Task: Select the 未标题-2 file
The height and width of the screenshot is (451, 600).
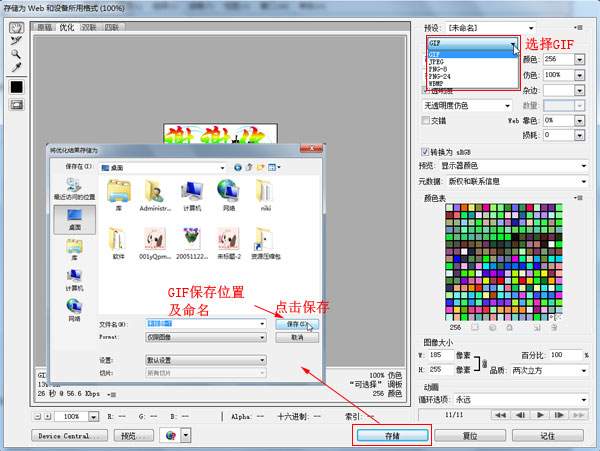Action: [x=229, y=243]
